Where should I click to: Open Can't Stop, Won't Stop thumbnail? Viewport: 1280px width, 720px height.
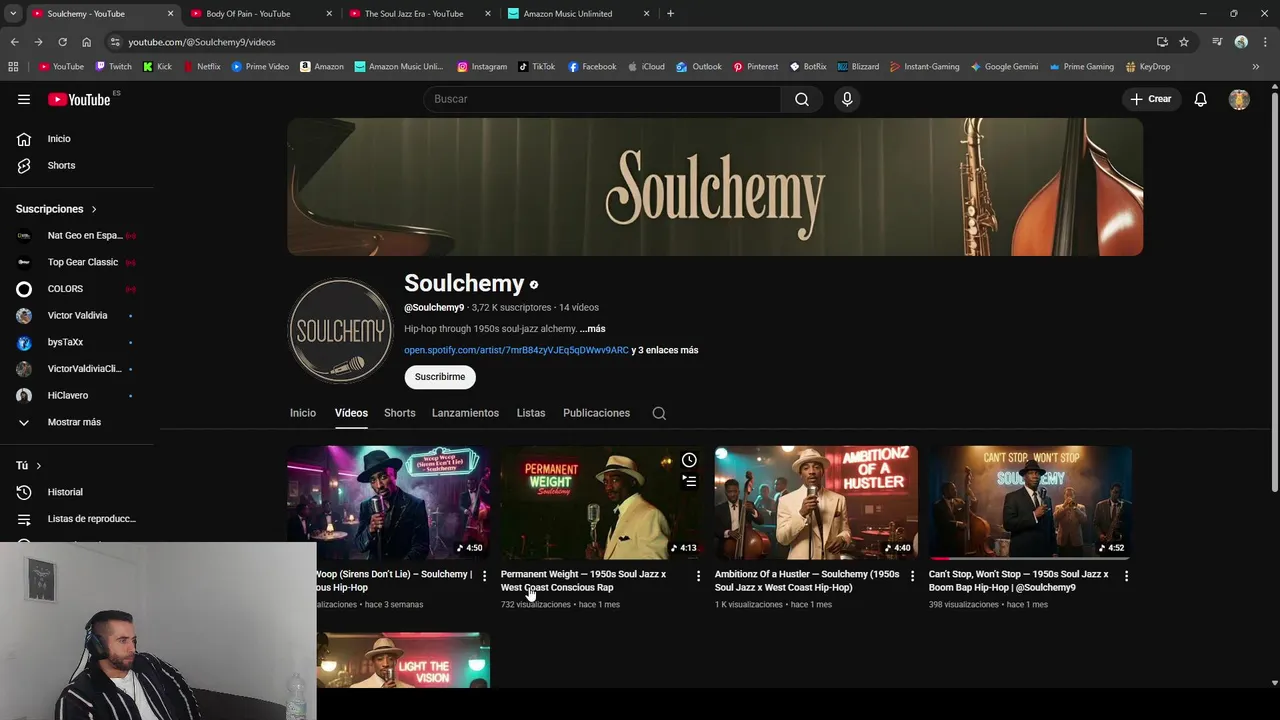pos(1030,502)
